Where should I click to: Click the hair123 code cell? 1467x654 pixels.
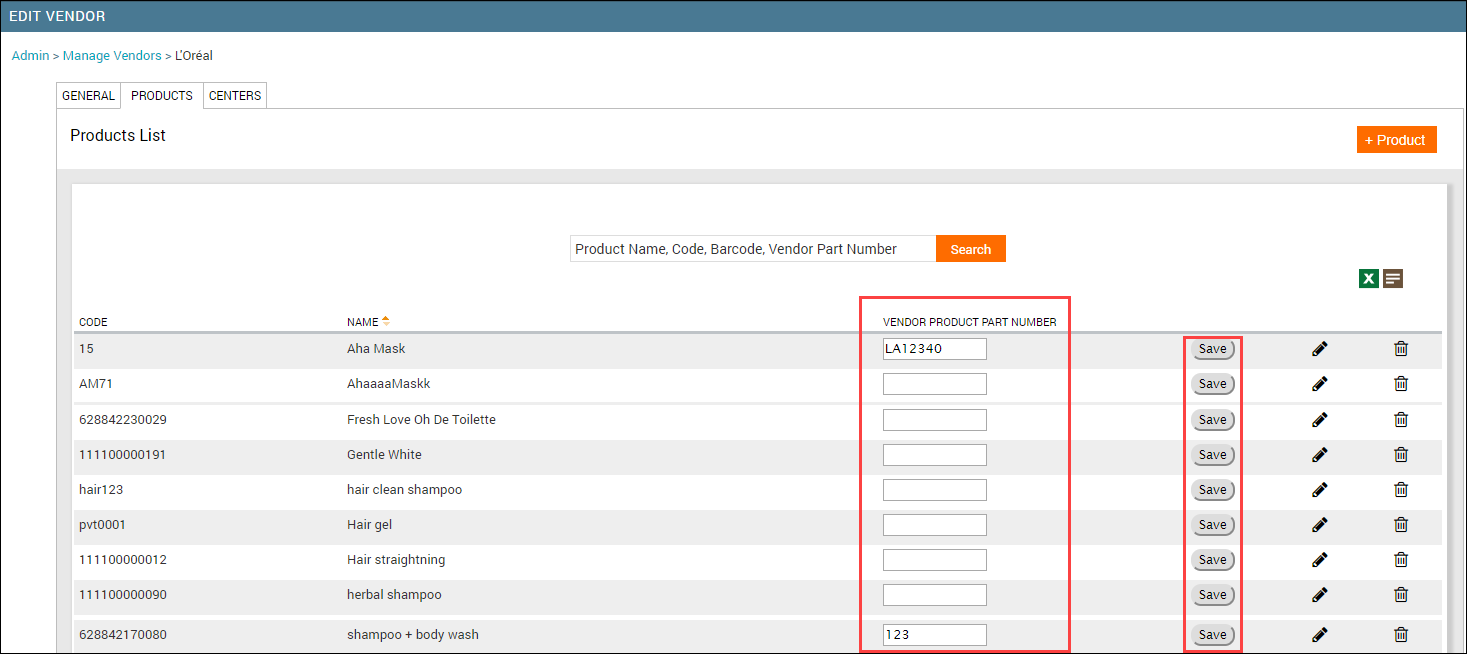click(x=101, y=489)
